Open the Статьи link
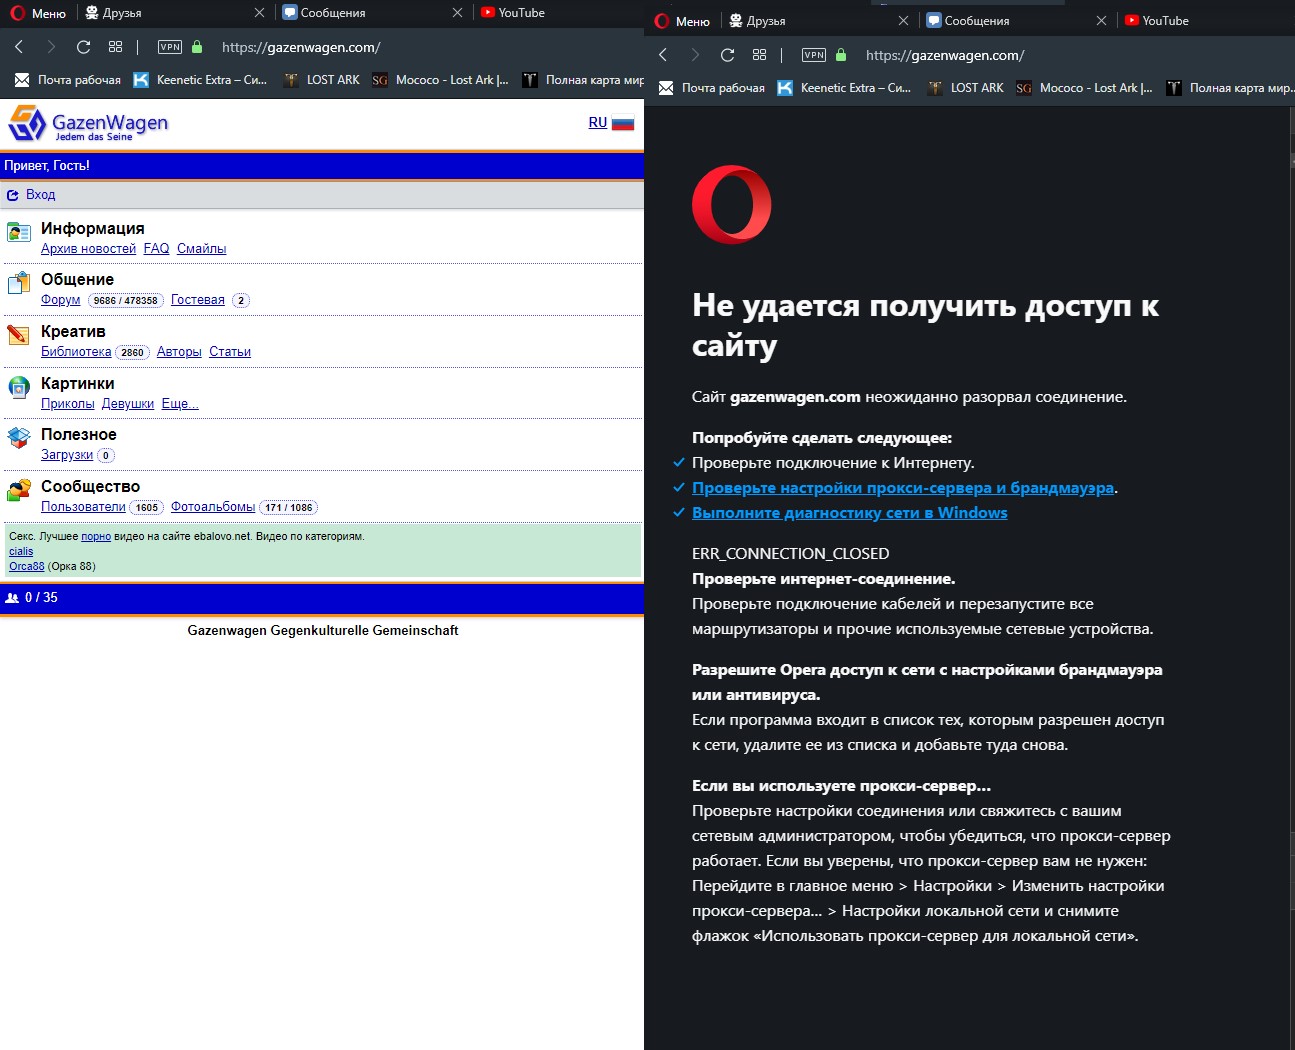 (230, 352)
